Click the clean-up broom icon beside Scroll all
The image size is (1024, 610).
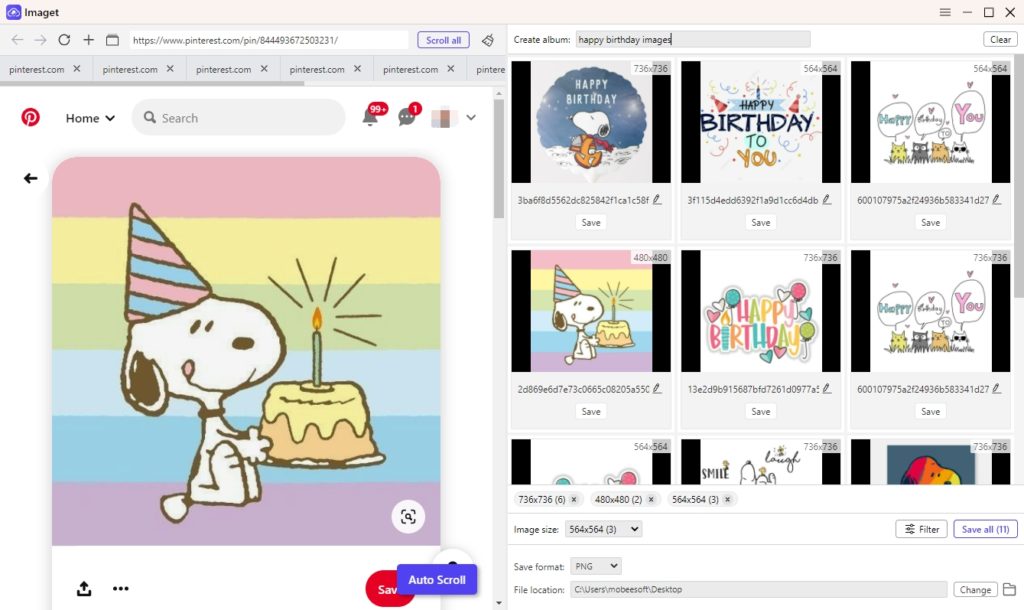pyautogui.click(x=488, y=40)
